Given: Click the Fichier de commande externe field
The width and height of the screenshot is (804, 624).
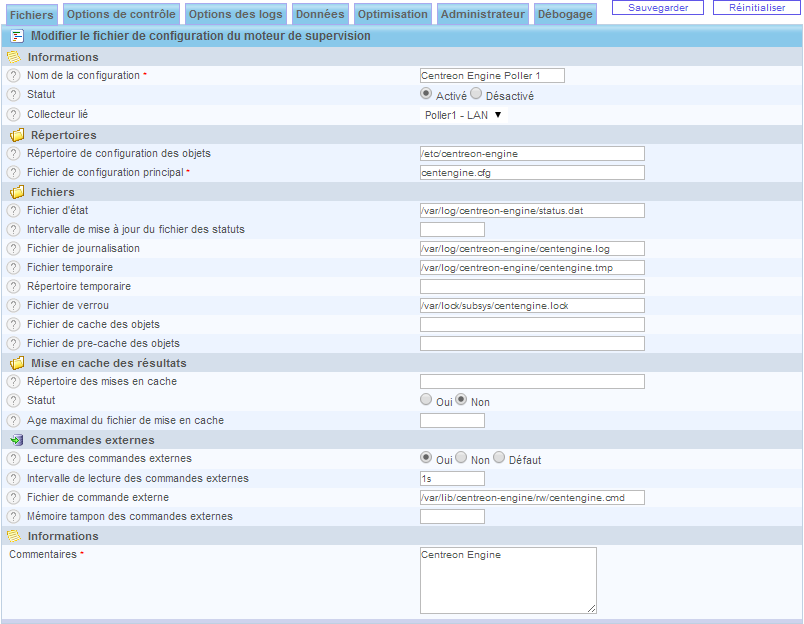Looking at the screenshot, I should [532, 497].
